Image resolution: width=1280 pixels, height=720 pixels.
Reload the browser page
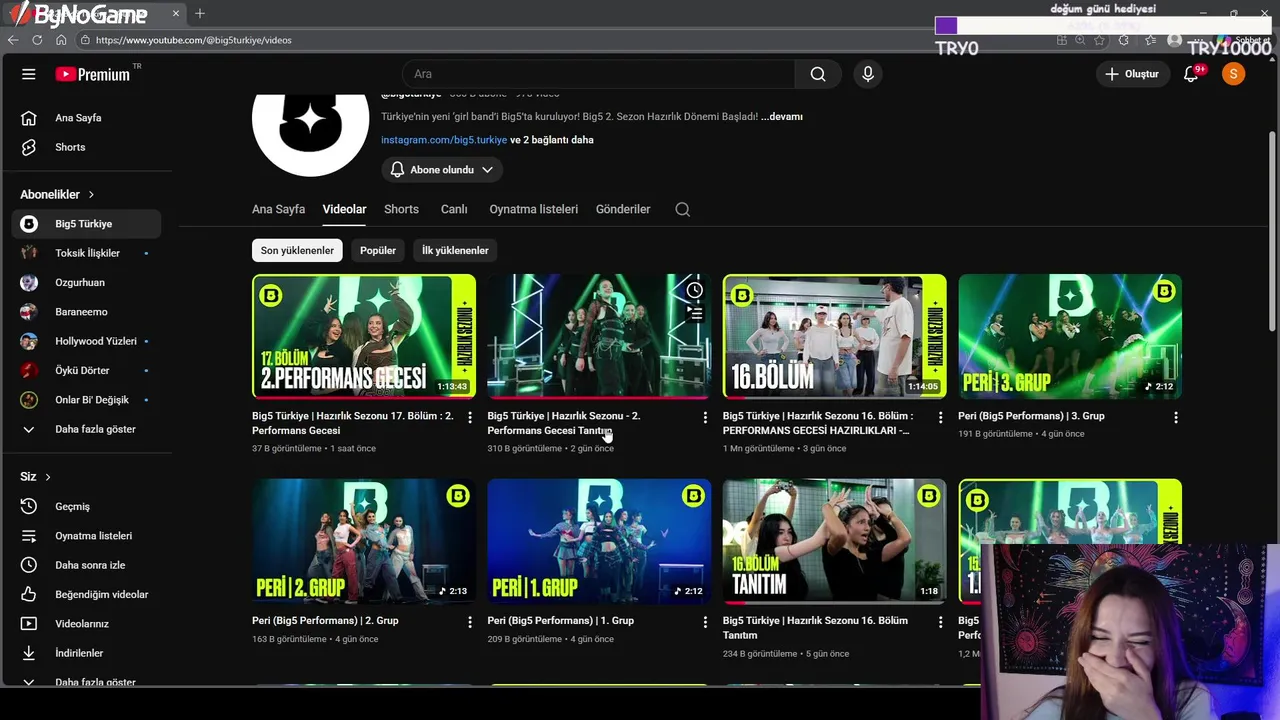point(37,40)
